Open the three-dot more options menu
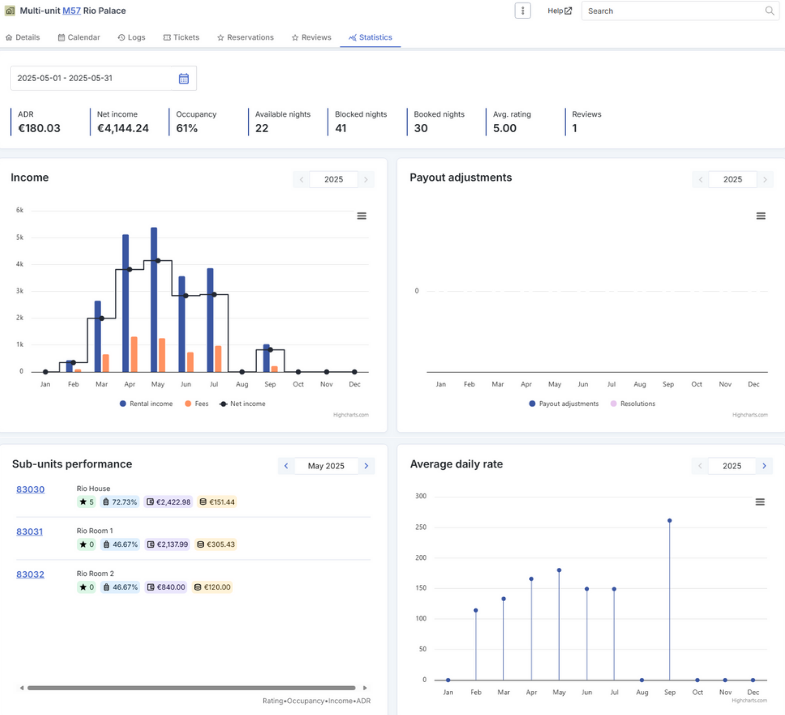 523,11
